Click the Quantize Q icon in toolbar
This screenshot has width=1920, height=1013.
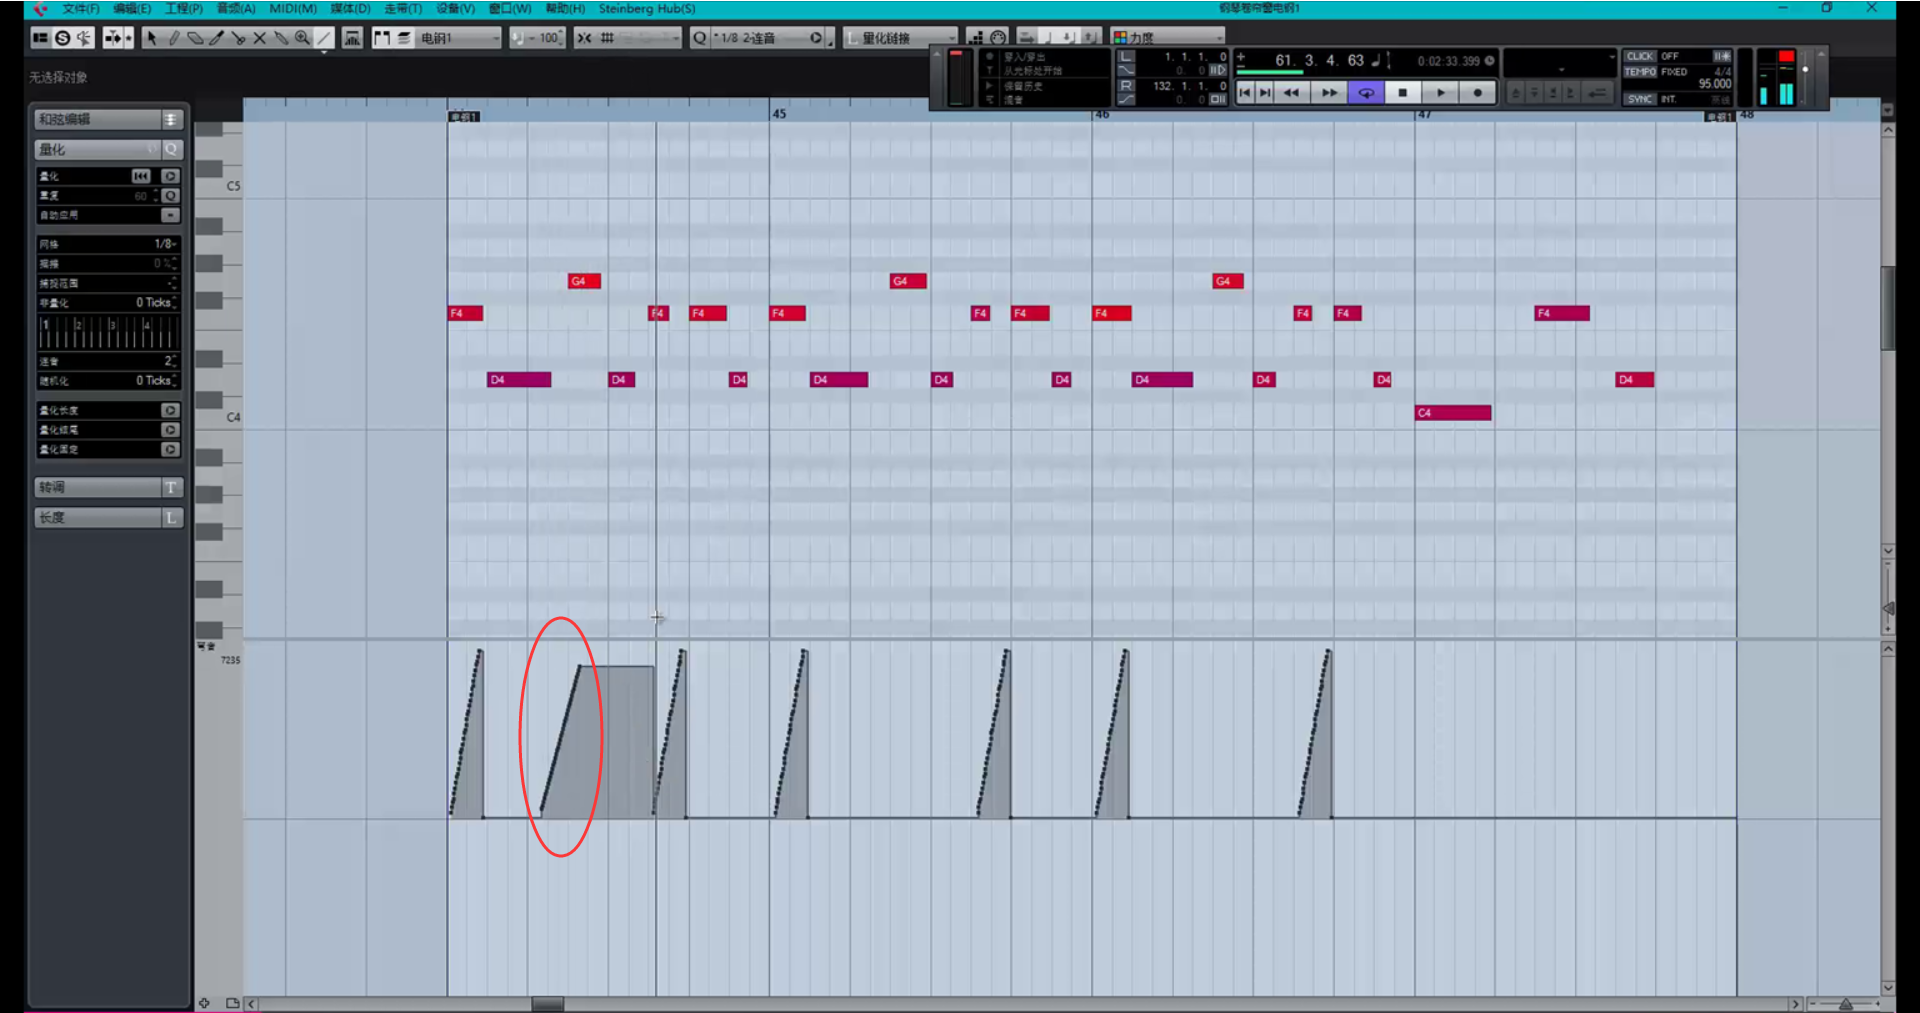tap(700, 38)
